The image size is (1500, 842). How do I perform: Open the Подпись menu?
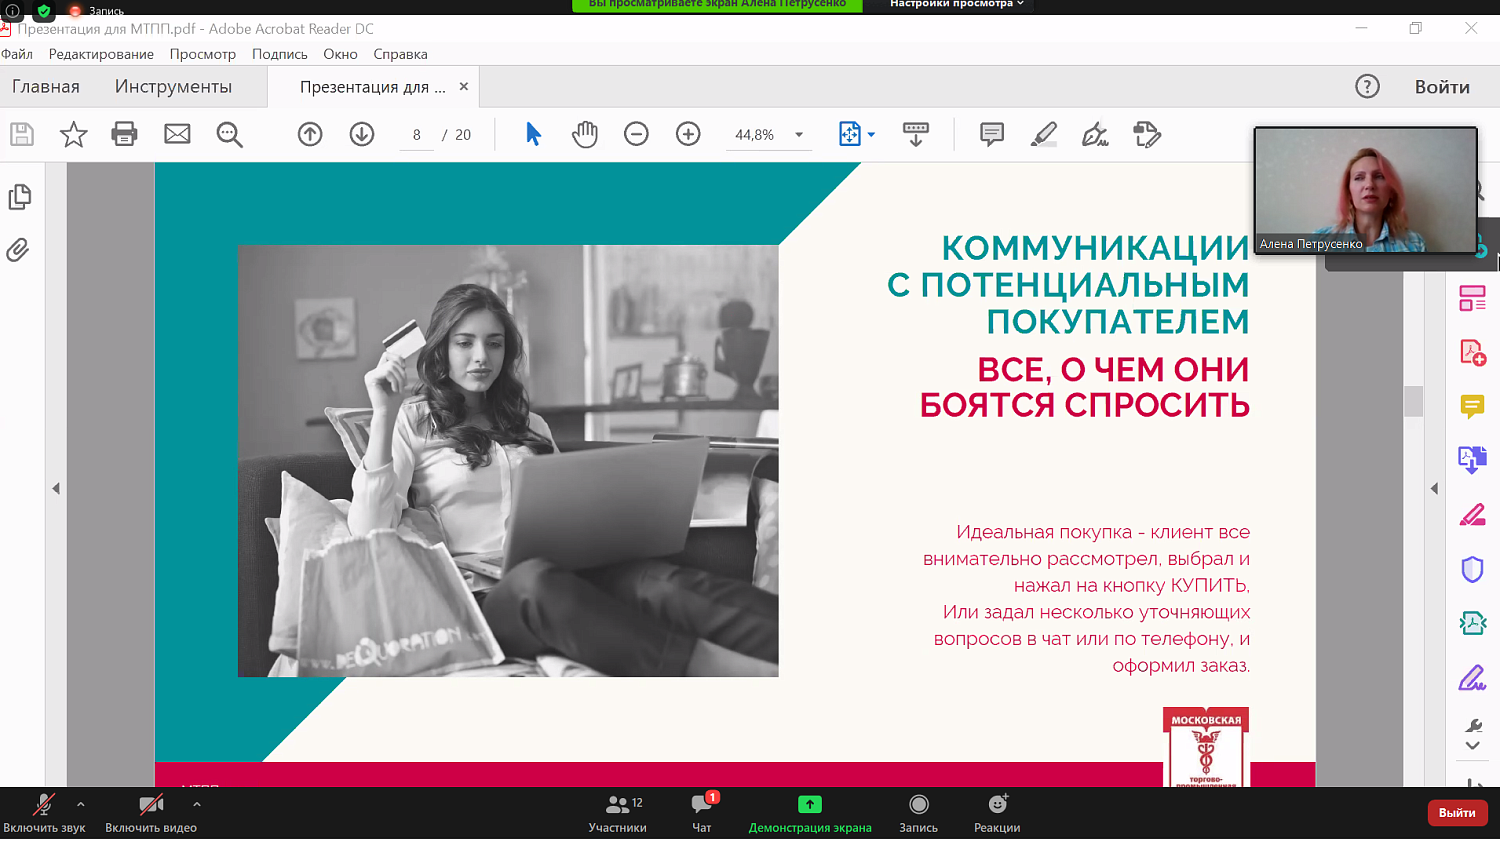[279, 54]
